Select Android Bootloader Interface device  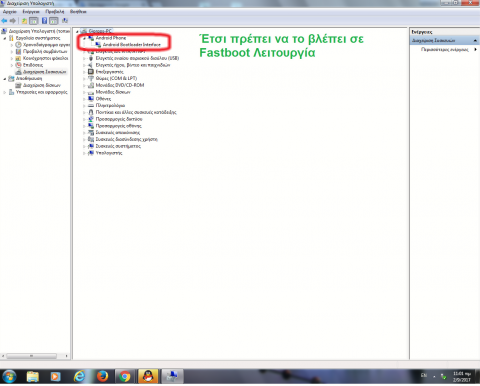click(131, 45)
